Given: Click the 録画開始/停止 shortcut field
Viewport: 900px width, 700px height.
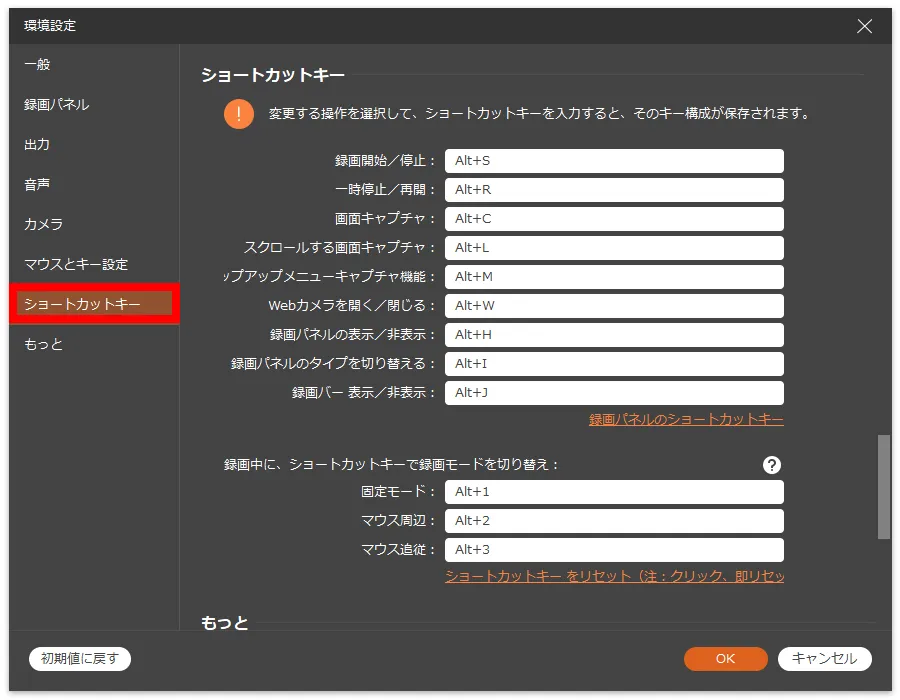Looking at the screenshot, I should [613, 161].
